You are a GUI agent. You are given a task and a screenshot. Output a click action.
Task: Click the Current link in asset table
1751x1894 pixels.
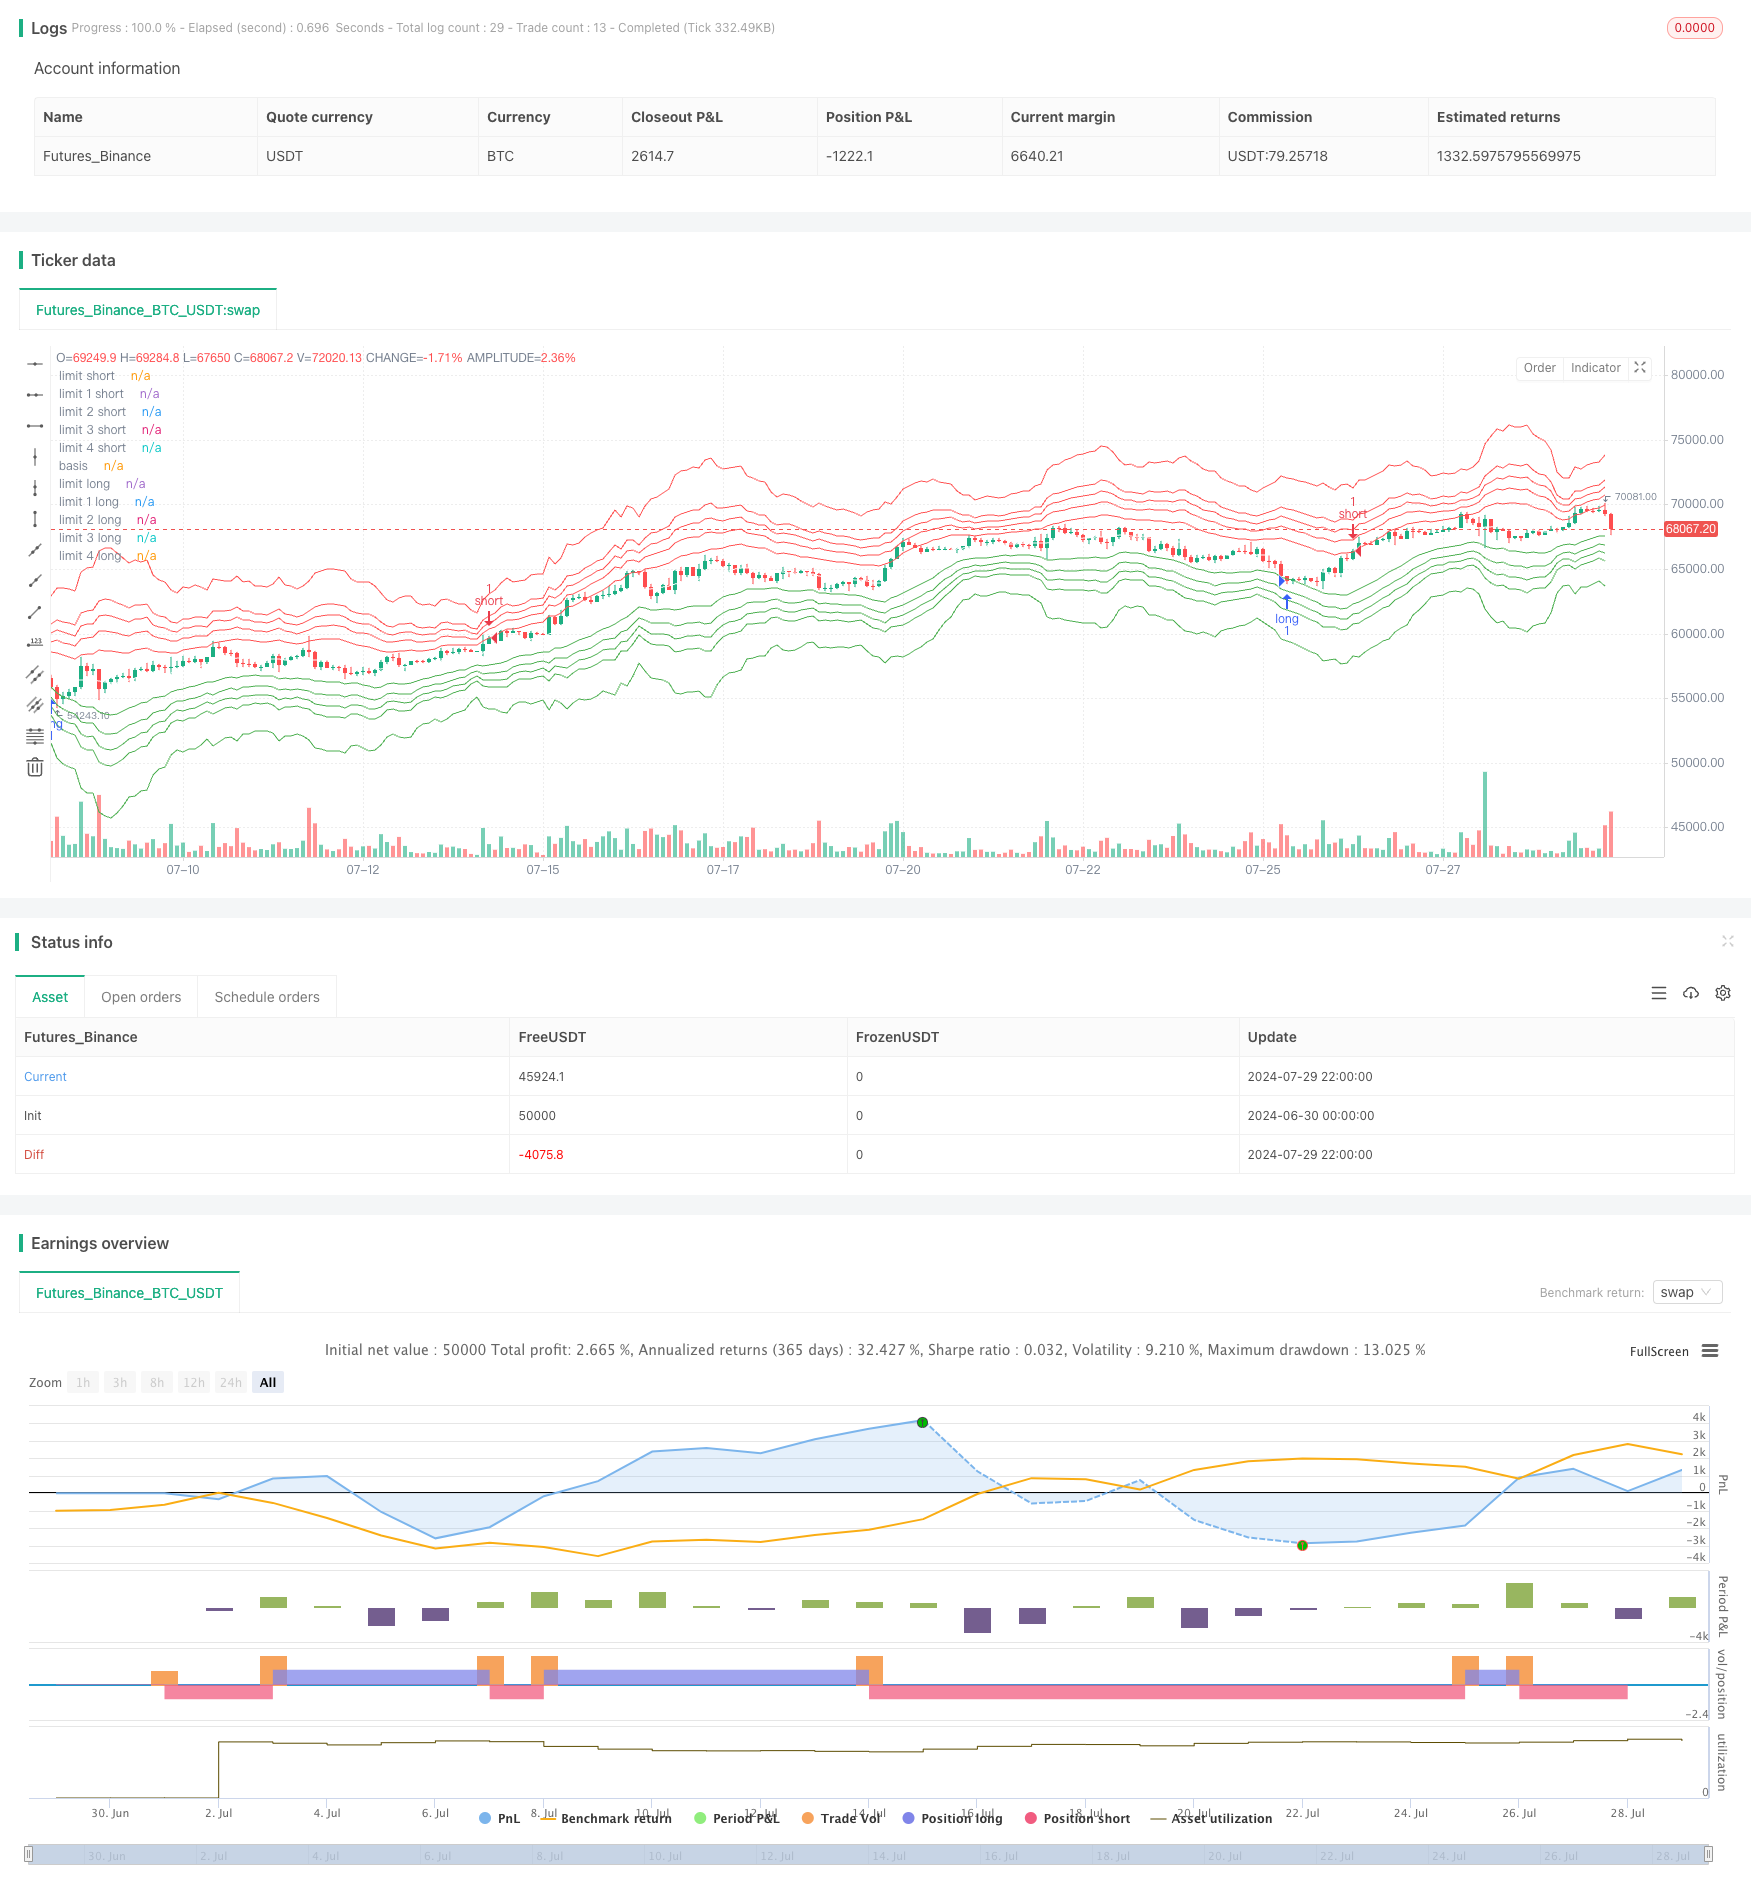[45, 1077]
